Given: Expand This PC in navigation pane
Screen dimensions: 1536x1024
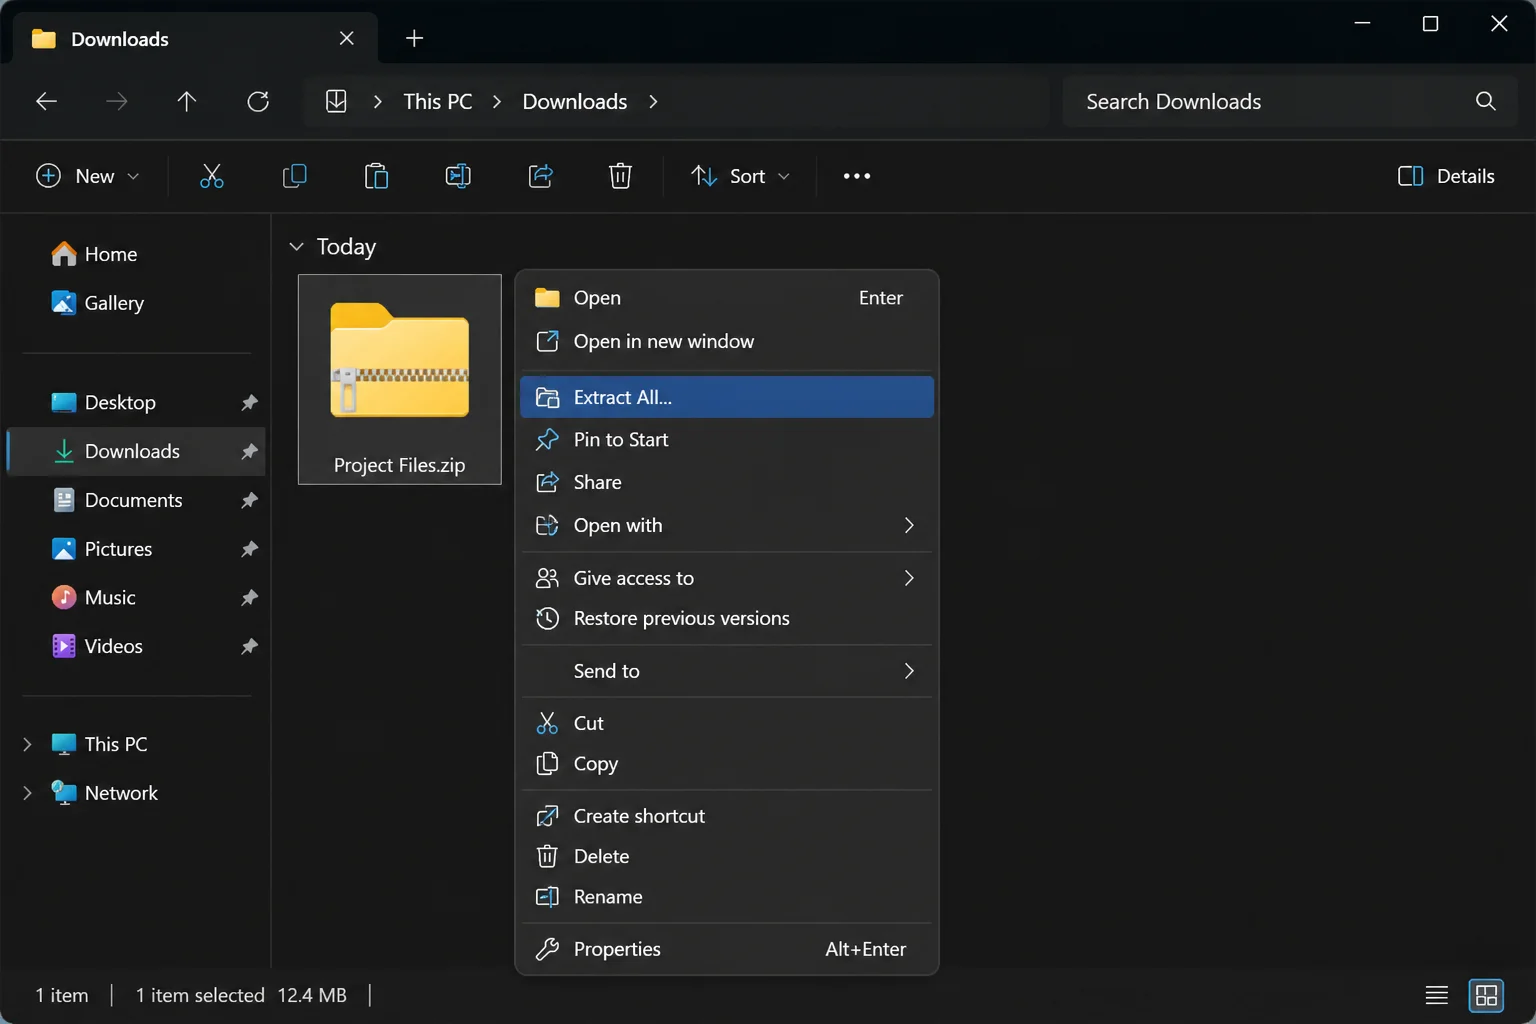Looking at the screenshot, I should pyautogui.click(x=27, y=744).
